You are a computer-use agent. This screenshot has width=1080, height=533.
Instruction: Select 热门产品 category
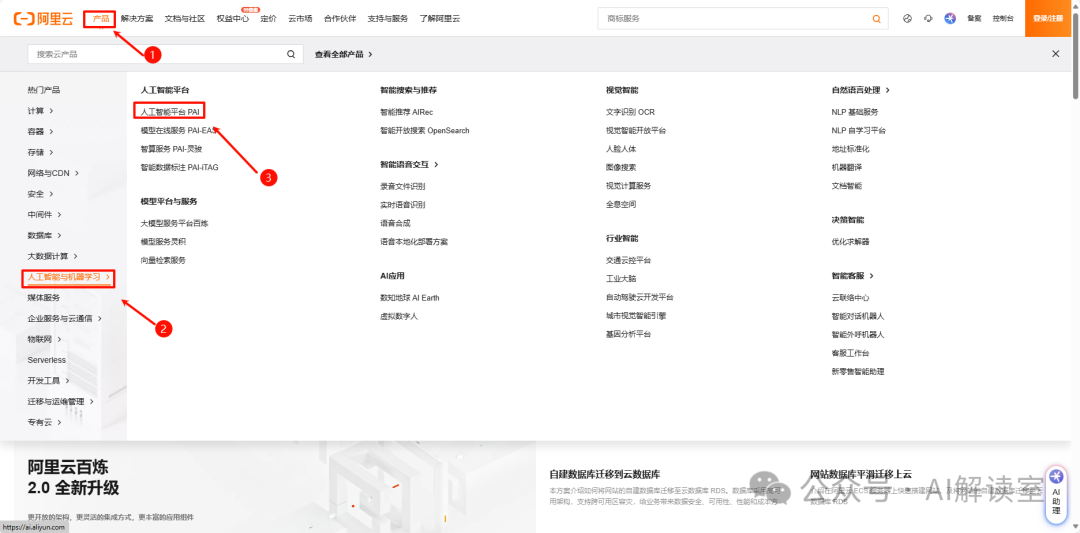point(44,90)
